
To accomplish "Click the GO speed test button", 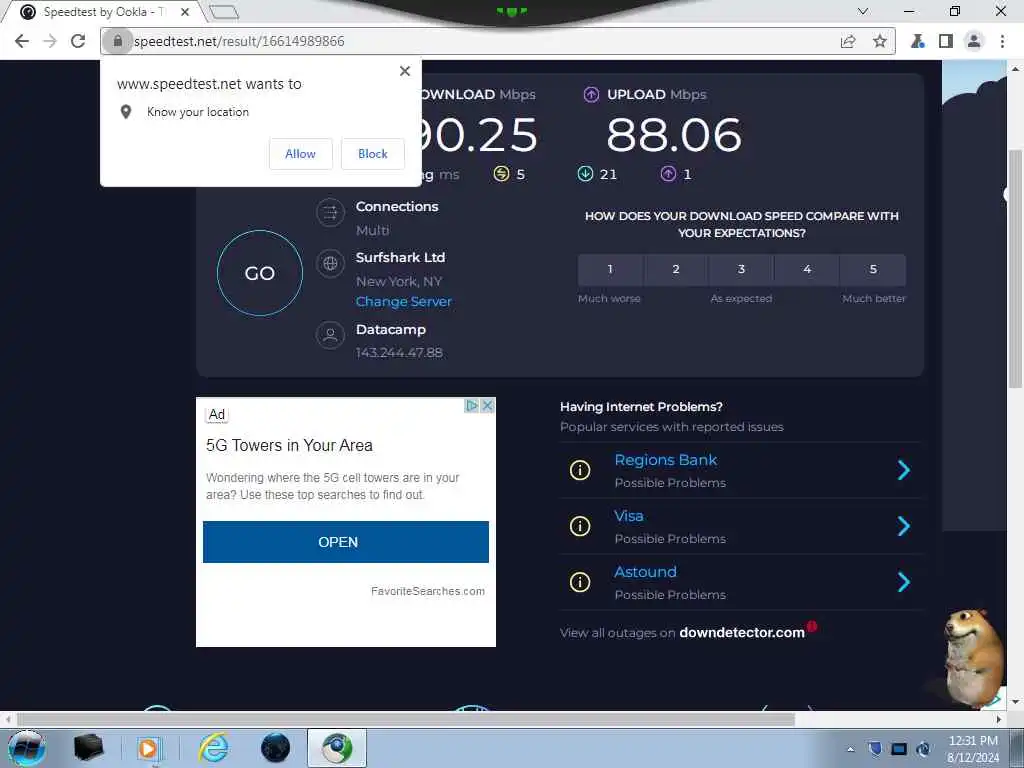I will [x=260, y=273].
